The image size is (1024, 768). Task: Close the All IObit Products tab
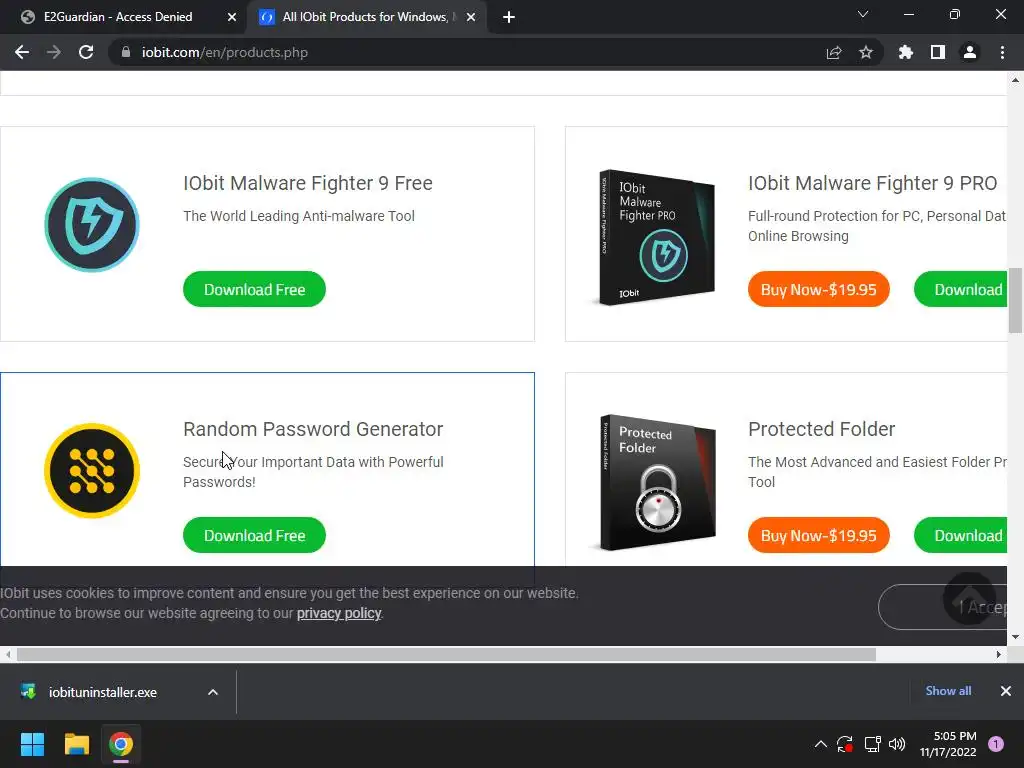pos(471,17)
